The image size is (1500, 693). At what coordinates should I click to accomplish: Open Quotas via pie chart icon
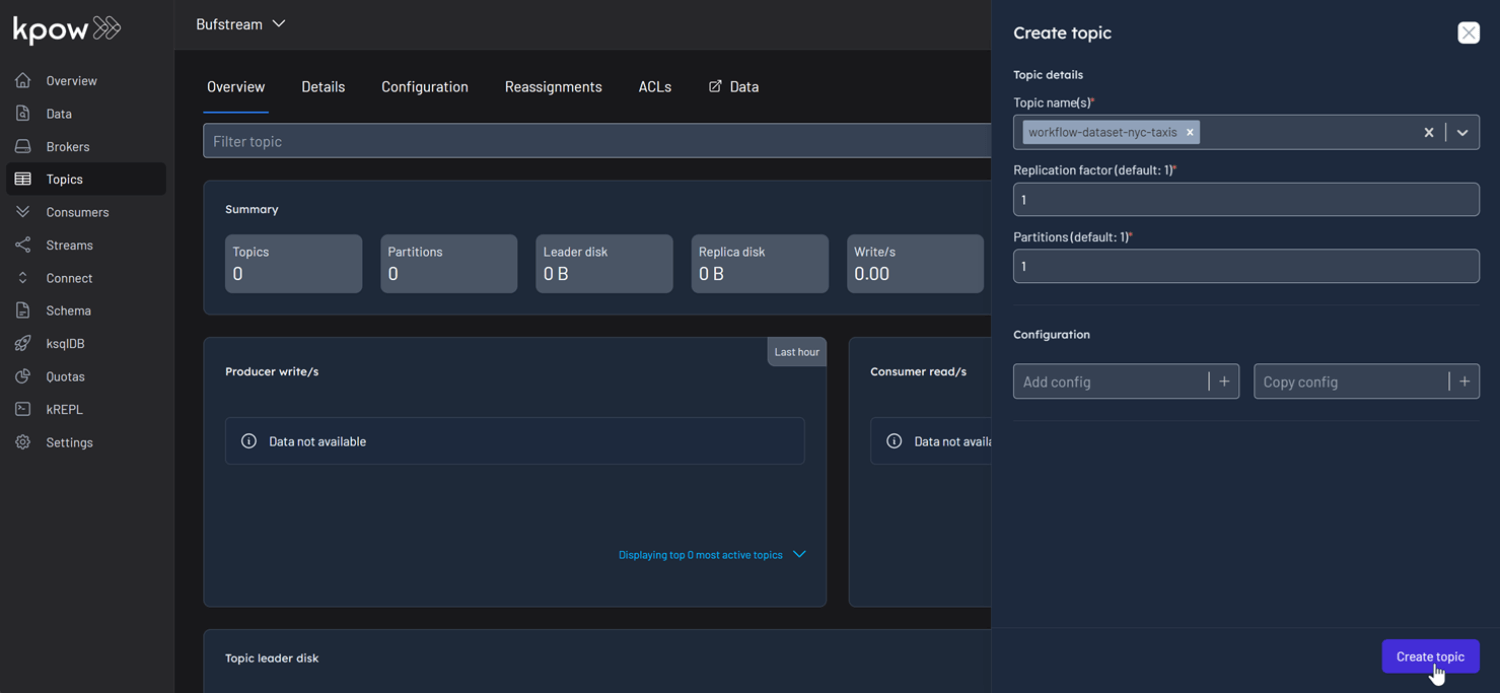click(23, 377)
